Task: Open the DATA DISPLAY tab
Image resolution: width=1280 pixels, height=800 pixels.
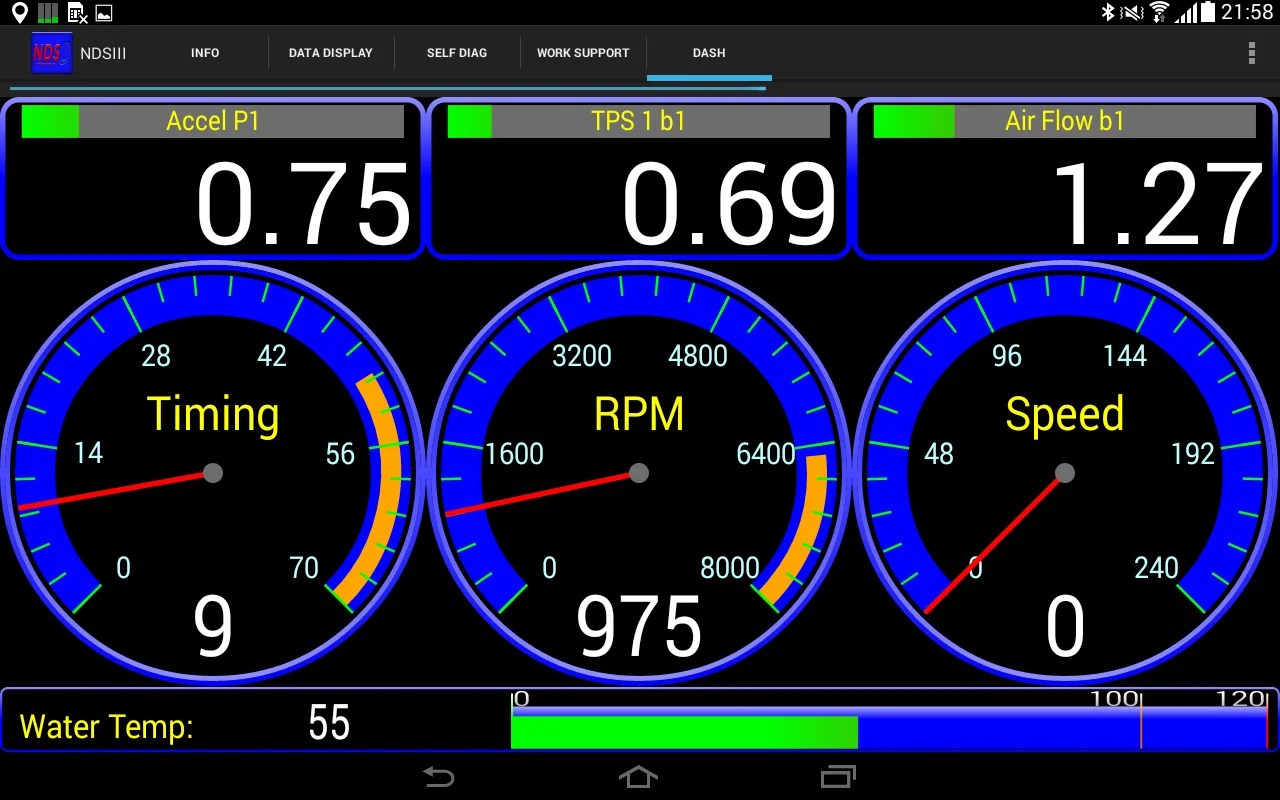Action: point(331,53)
